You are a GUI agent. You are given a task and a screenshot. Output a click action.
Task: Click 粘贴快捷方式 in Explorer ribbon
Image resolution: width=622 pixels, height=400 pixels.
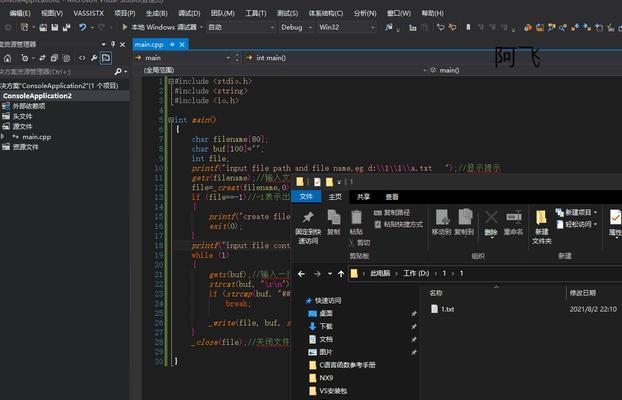[x=398, y=224]
